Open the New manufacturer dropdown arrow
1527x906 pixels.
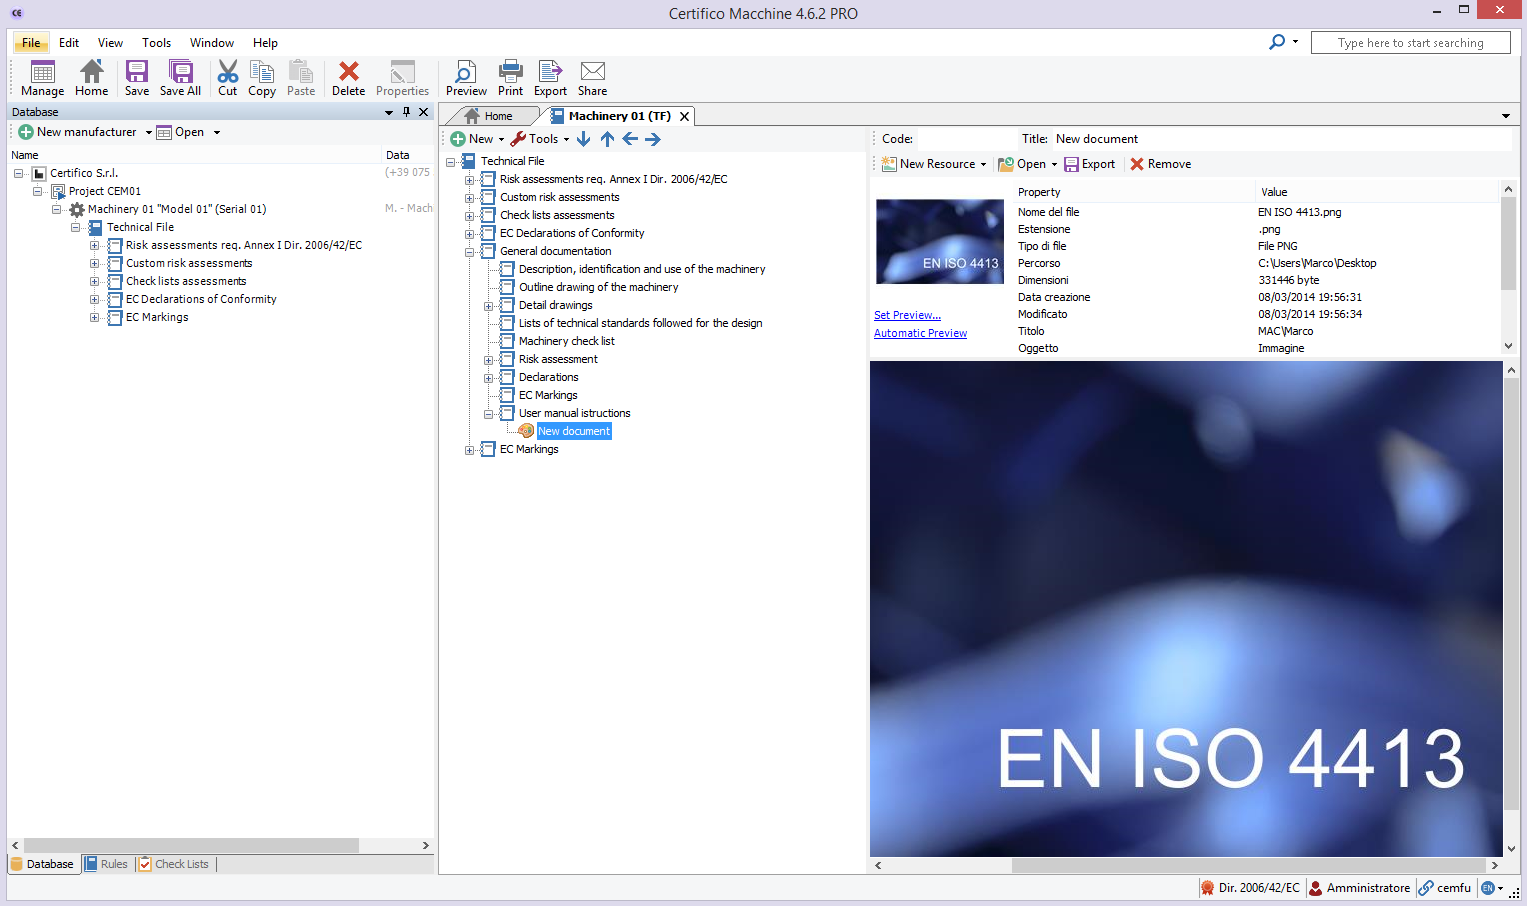click(149, 132)
